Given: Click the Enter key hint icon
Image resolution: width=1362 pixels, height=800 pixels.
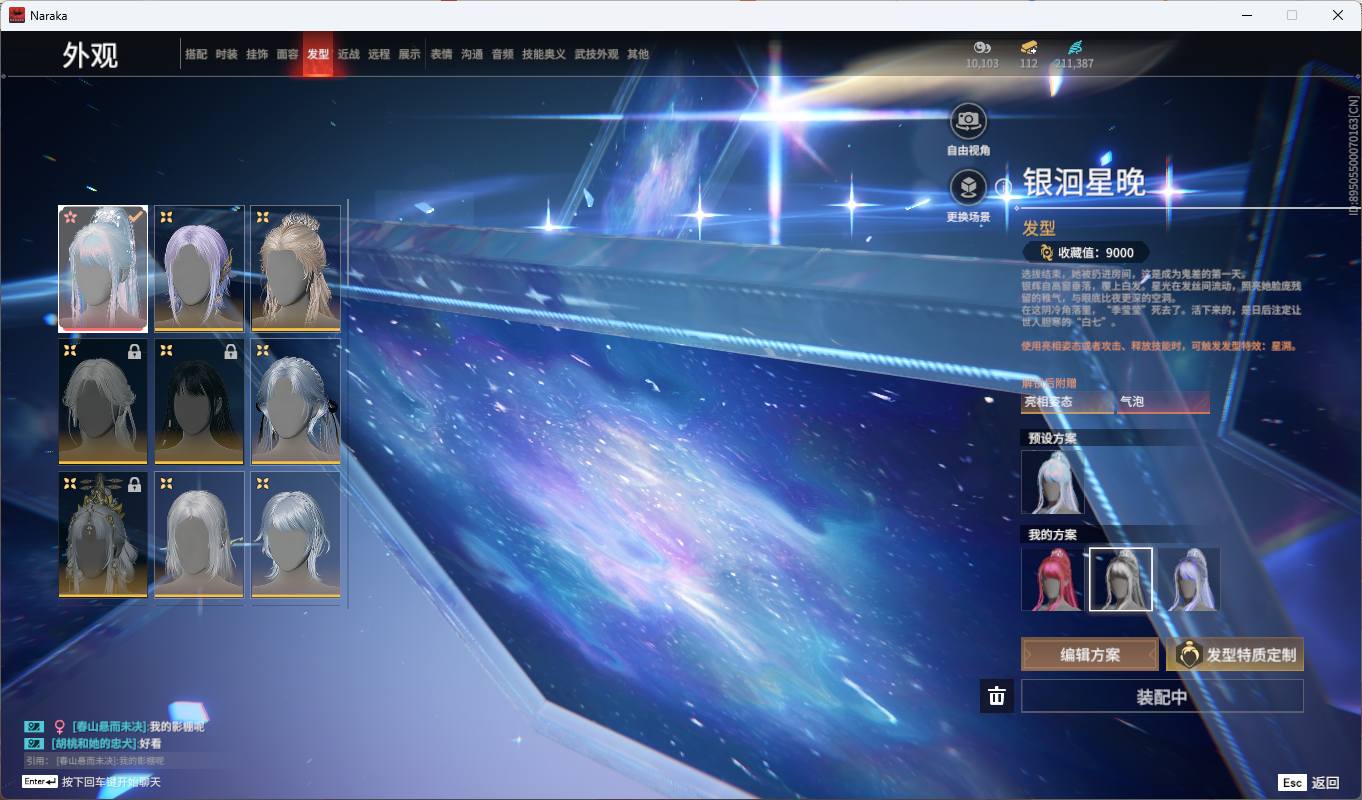Looking at the screenshot, I should [x=40, y=781].
